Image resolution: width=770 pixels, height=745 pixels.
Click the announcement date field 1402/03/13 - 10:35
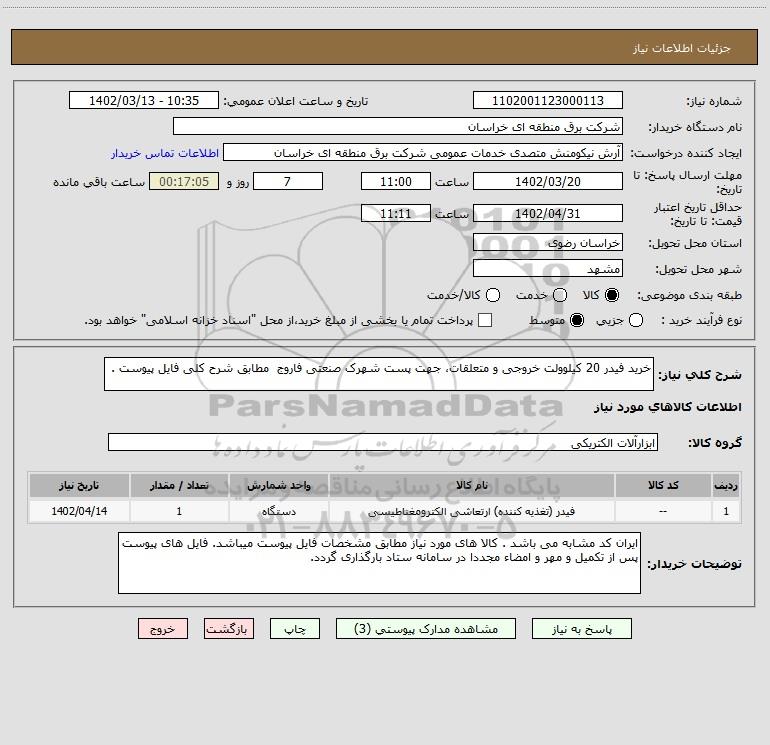(144, 100)
